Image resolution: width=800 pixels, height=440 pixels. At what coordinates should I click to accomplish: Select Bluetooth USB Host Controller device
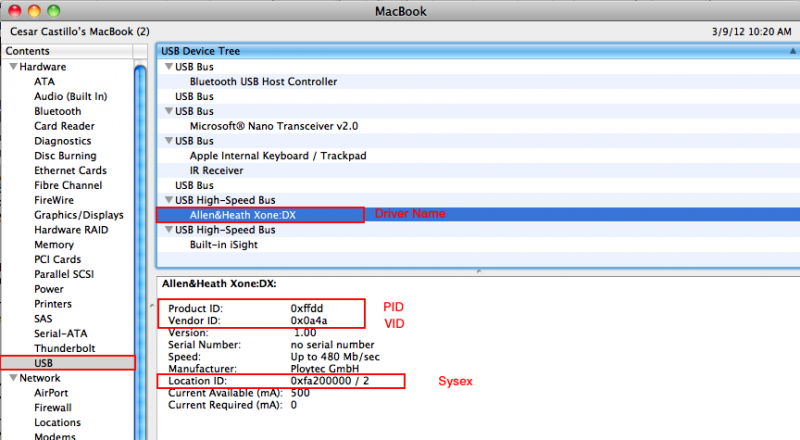[263, 82]
